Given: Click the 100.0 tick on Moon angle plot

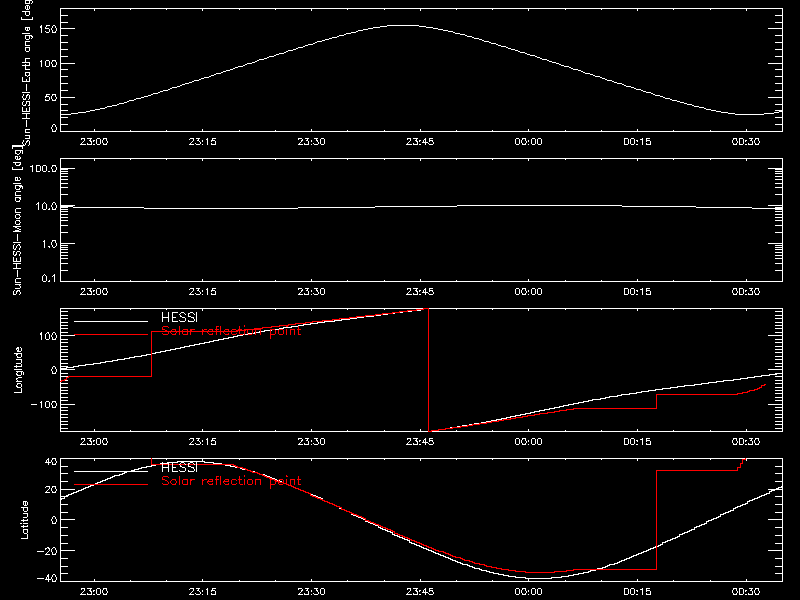Looking at the screenshot, I should tap(43, 168).
